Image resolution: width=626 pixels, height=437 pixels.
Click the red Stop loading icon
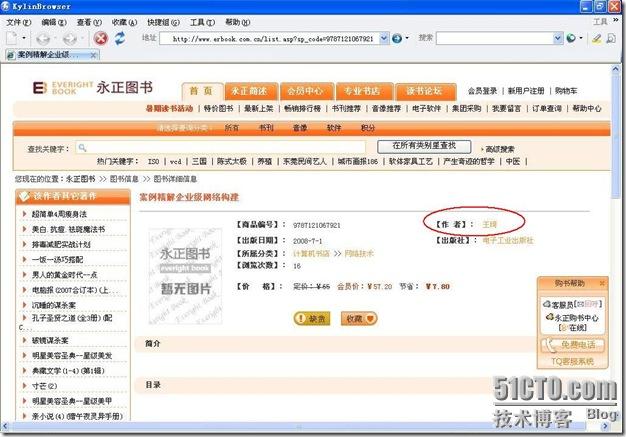101,38
